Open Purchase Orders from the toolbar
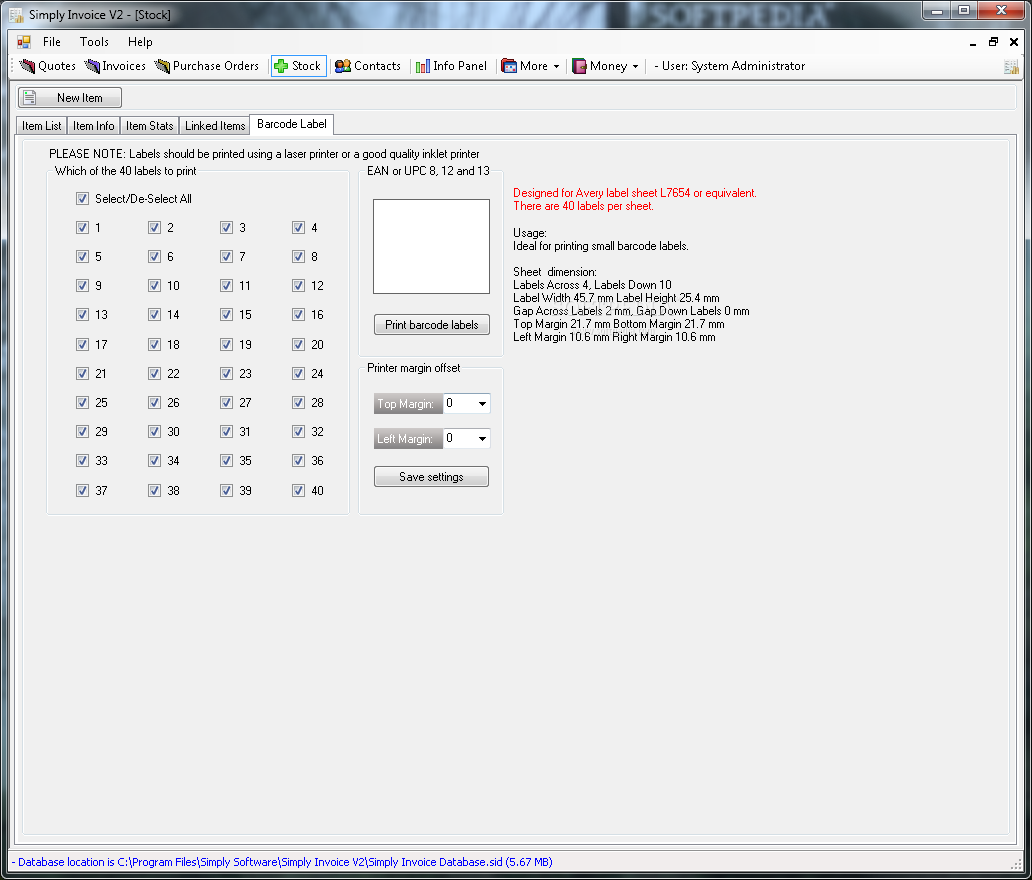1032x880 pixels. click(x=207, y=66)
